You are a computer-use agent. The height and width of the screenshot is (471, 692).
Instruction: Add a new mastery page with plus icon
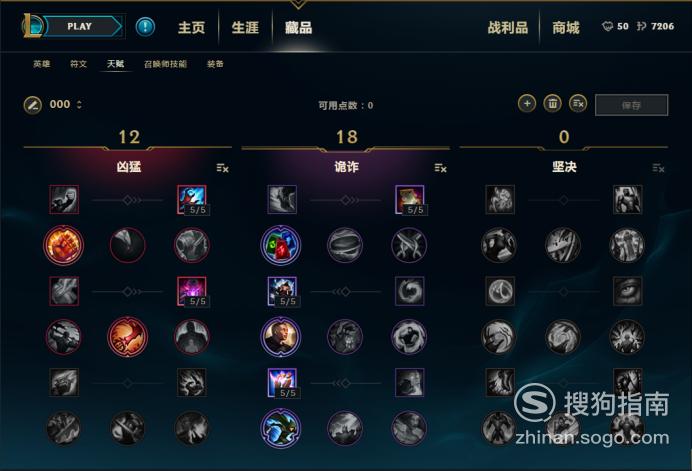527,104
